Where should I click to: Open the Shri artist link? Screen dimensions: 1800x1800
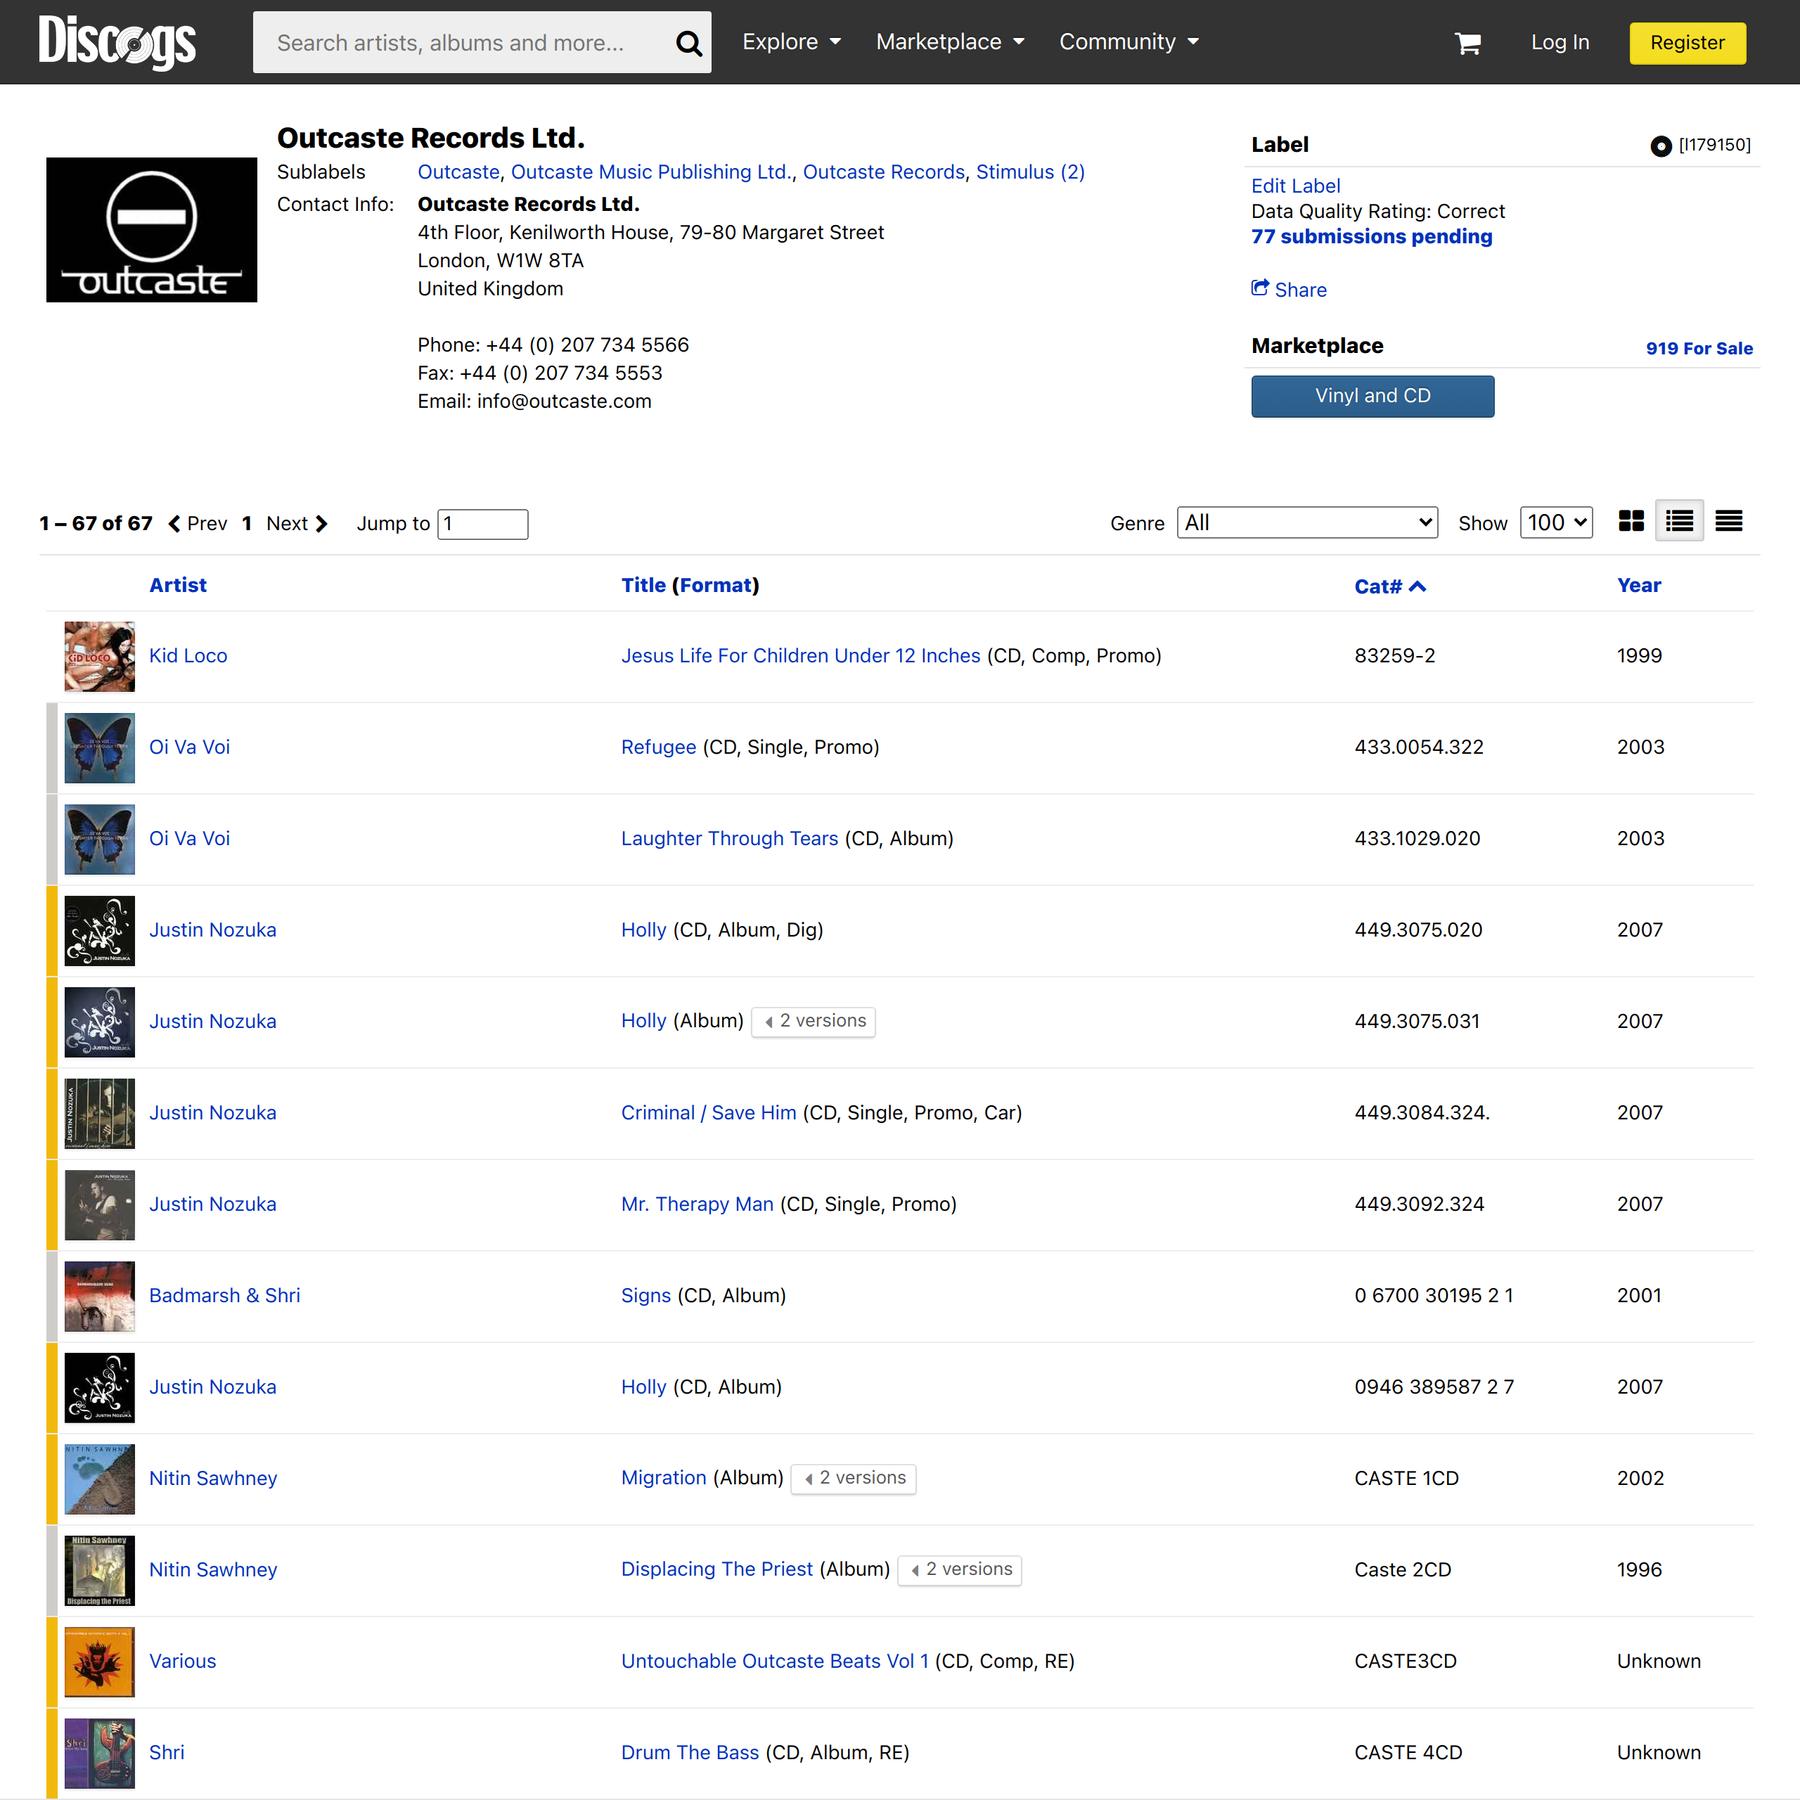click(166, 1753)
